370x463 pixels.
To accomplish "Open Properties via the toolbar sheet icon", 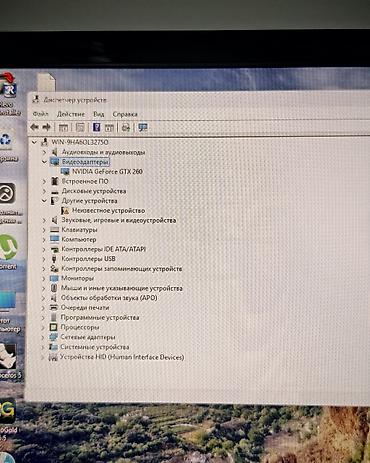I will pyautogui.click(x=80, y=127).
